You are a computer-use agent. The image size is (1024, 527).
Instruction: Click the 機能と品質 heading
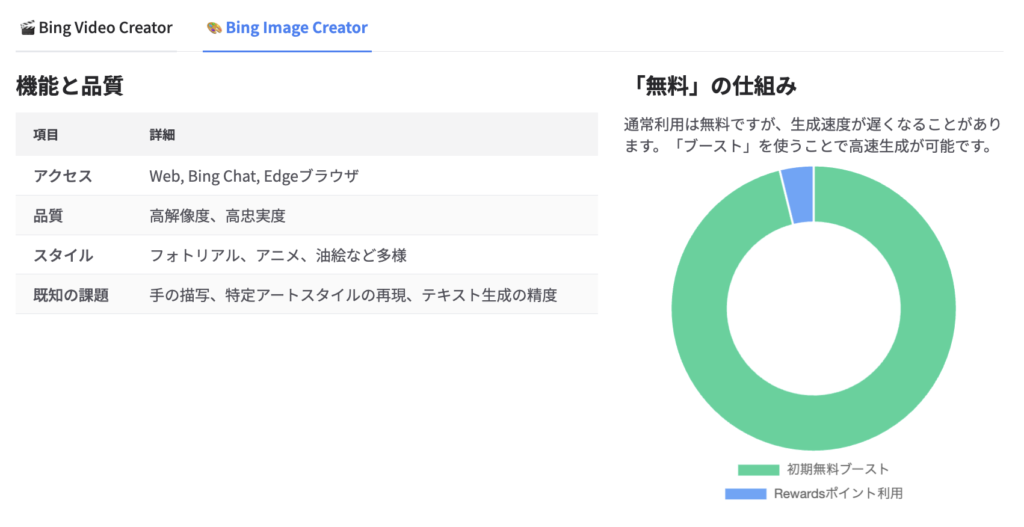tap(69, 86)
